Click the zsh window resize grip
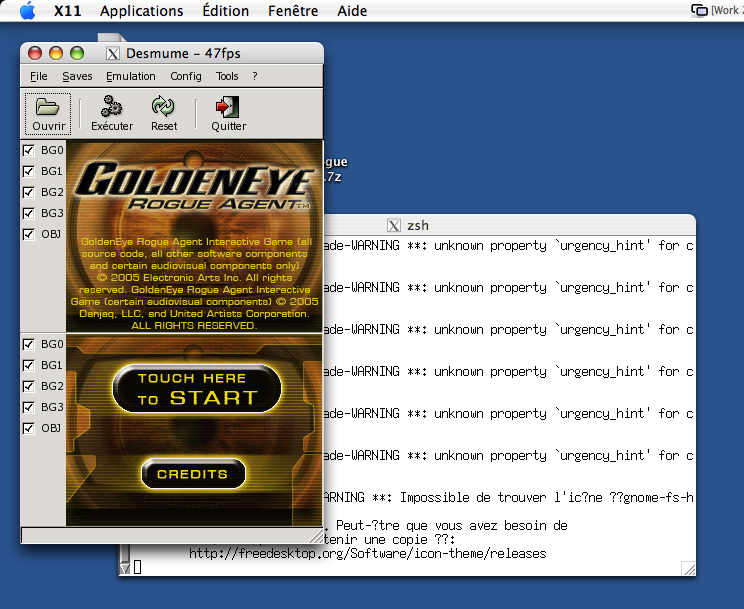744x609 pixels. (x=688, y=568)
